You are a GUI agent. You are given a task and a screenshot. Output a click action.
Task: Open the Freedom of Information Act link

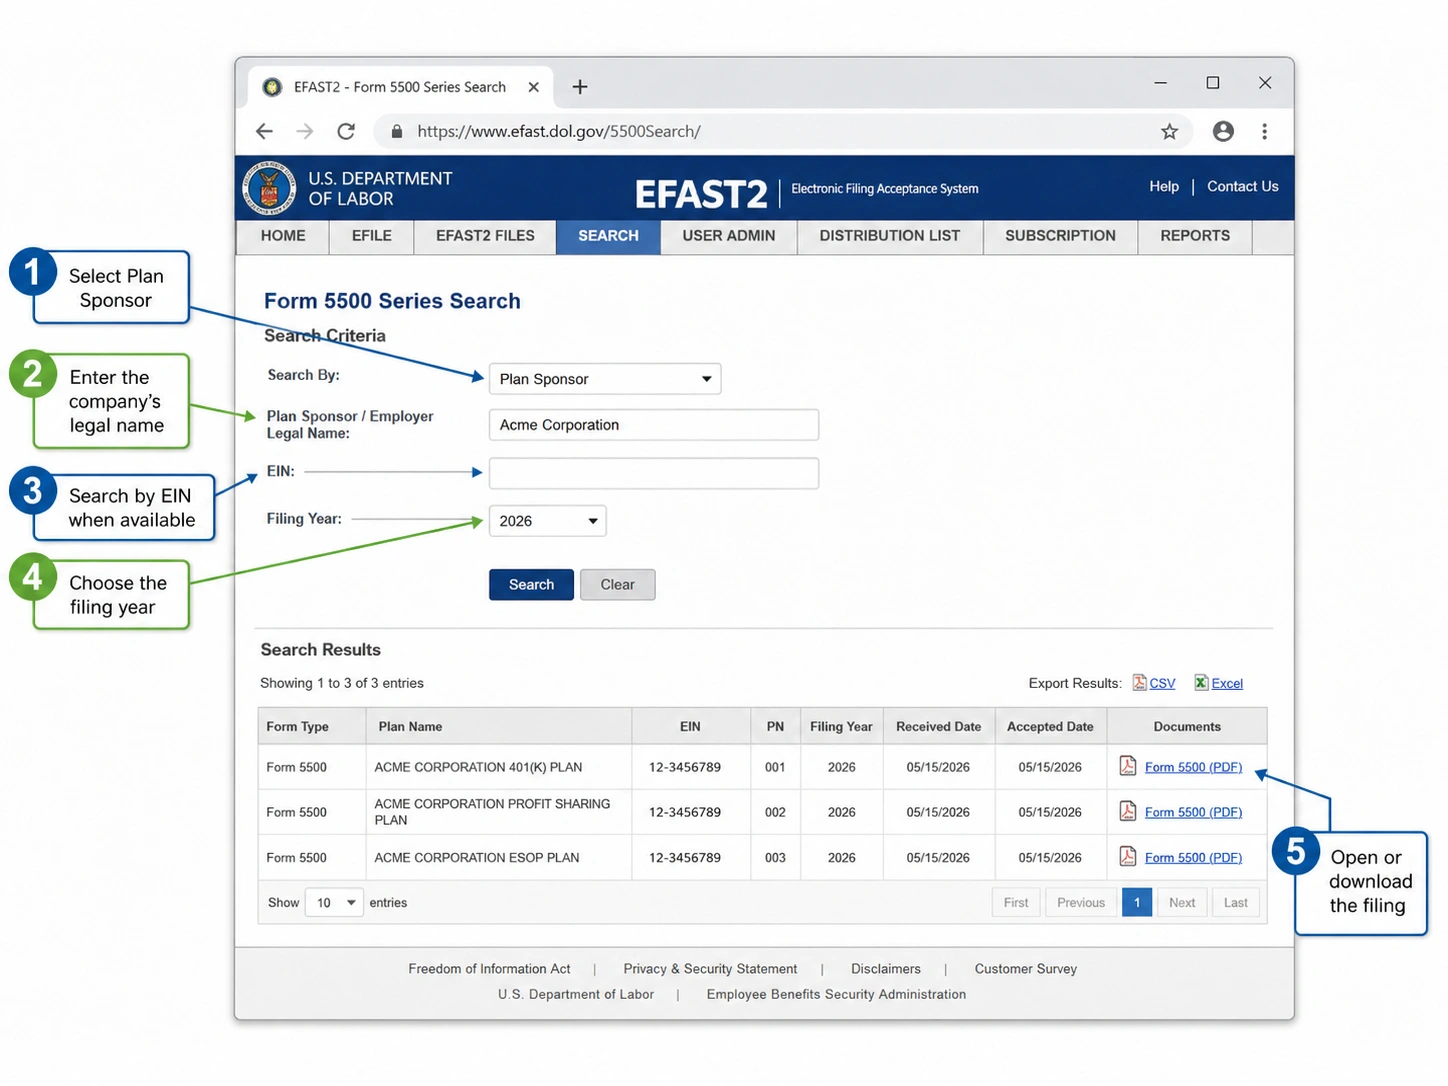pos(489,969)
